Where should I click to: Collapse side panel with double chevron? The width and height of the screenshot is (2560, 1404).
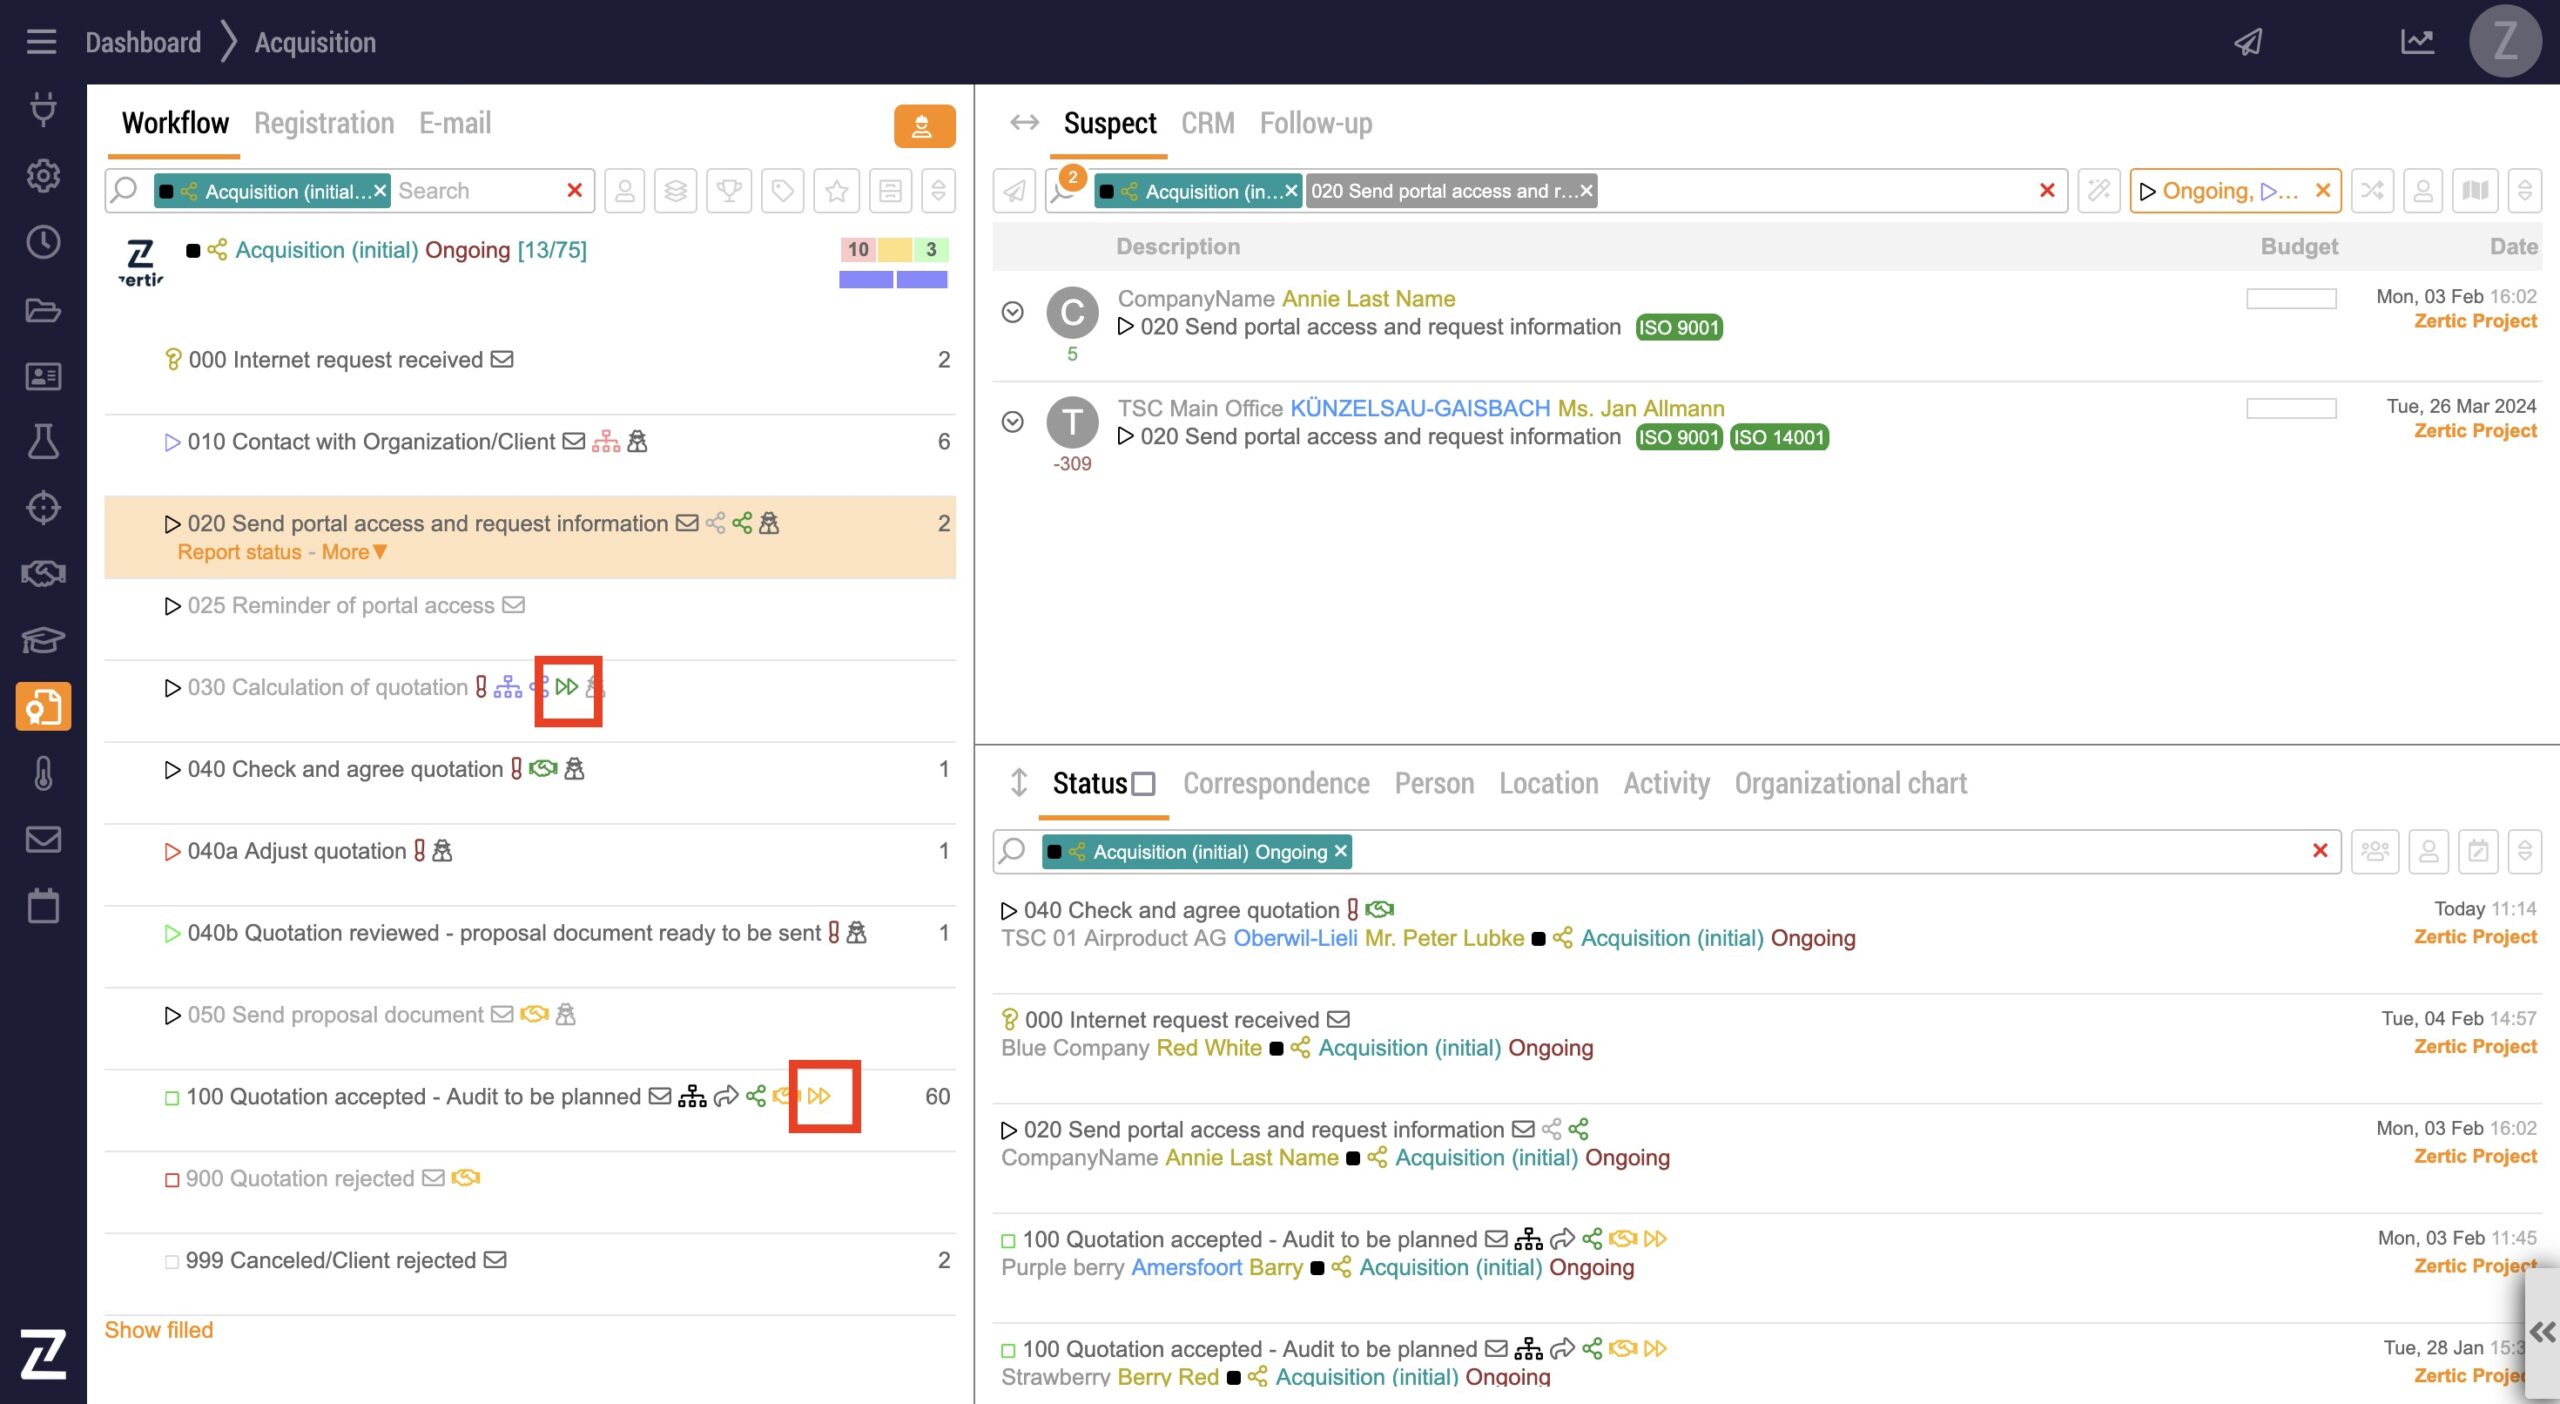pyautogui.click(x=2542, y=1332)
